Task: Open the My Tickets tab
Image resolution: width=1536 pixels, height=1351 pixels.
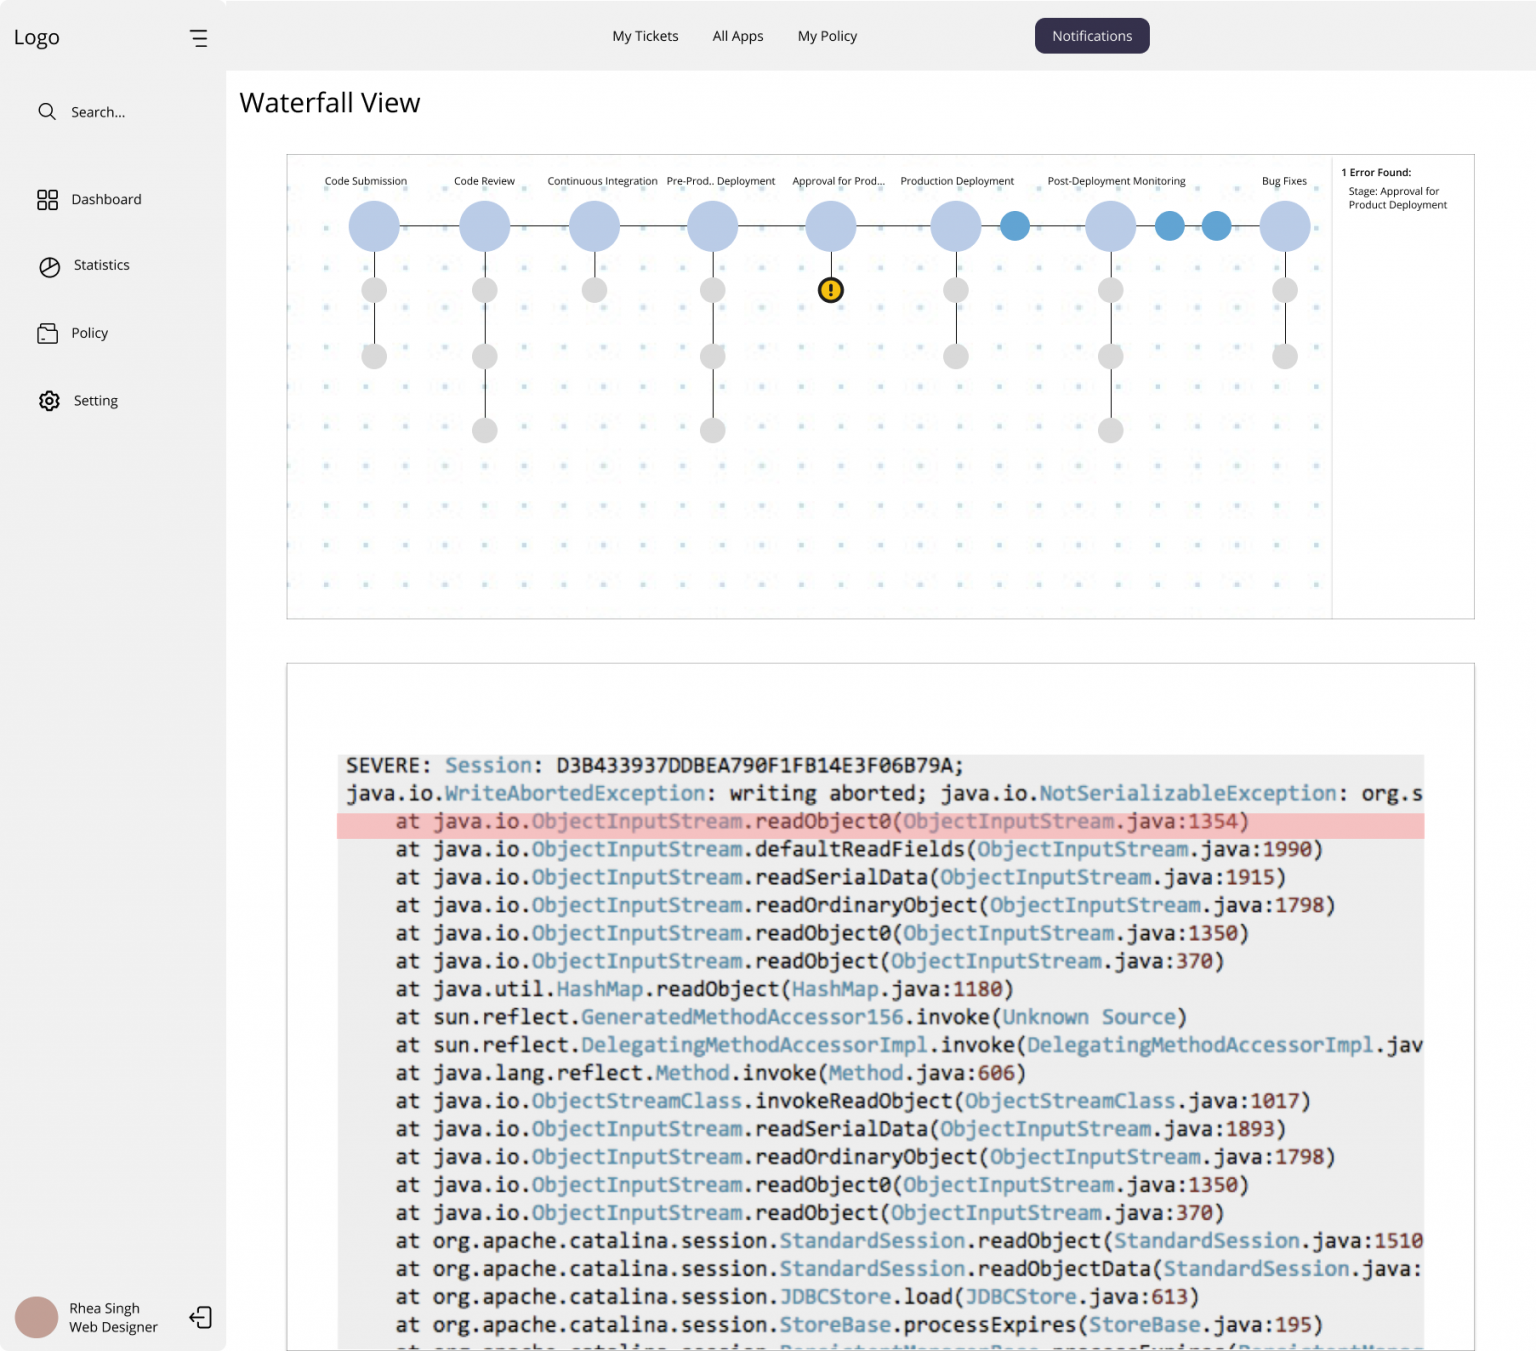Action: click(x=645, y=36)
